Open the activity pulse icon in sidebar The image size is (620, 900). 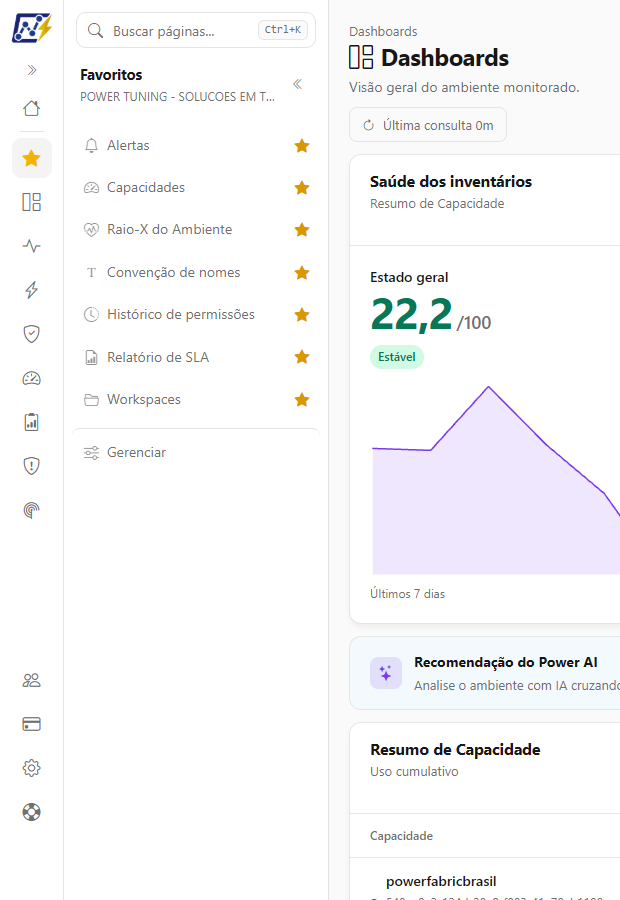[x=32, y=246]
